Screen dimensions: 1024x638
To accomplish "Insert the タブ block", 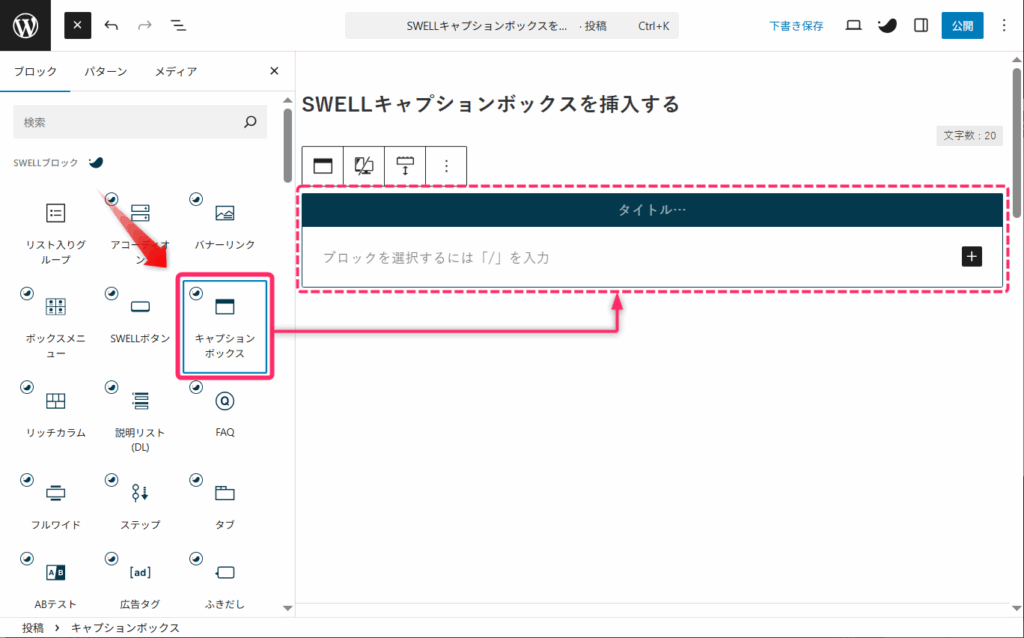I will pos(225,505).
